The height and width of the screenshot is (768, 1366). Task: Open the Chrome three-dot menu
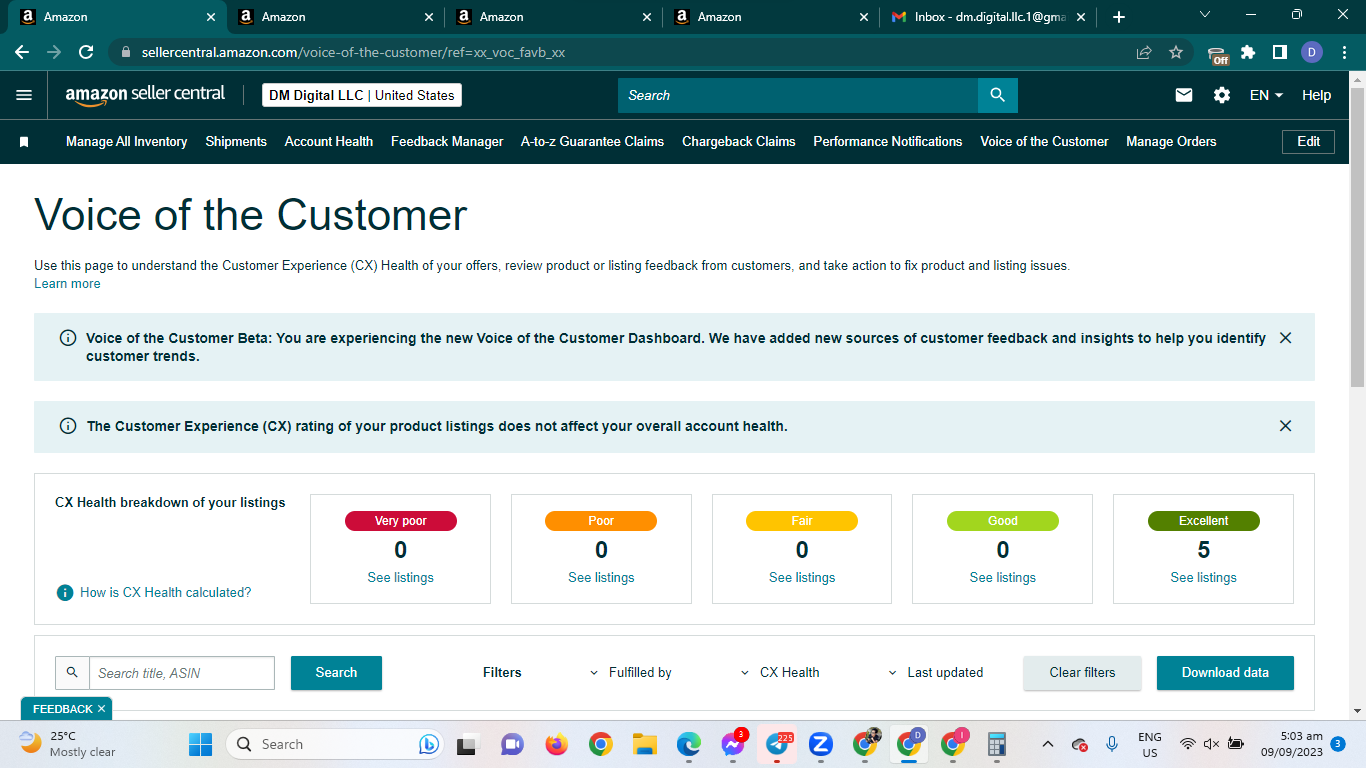[1344, 52]
